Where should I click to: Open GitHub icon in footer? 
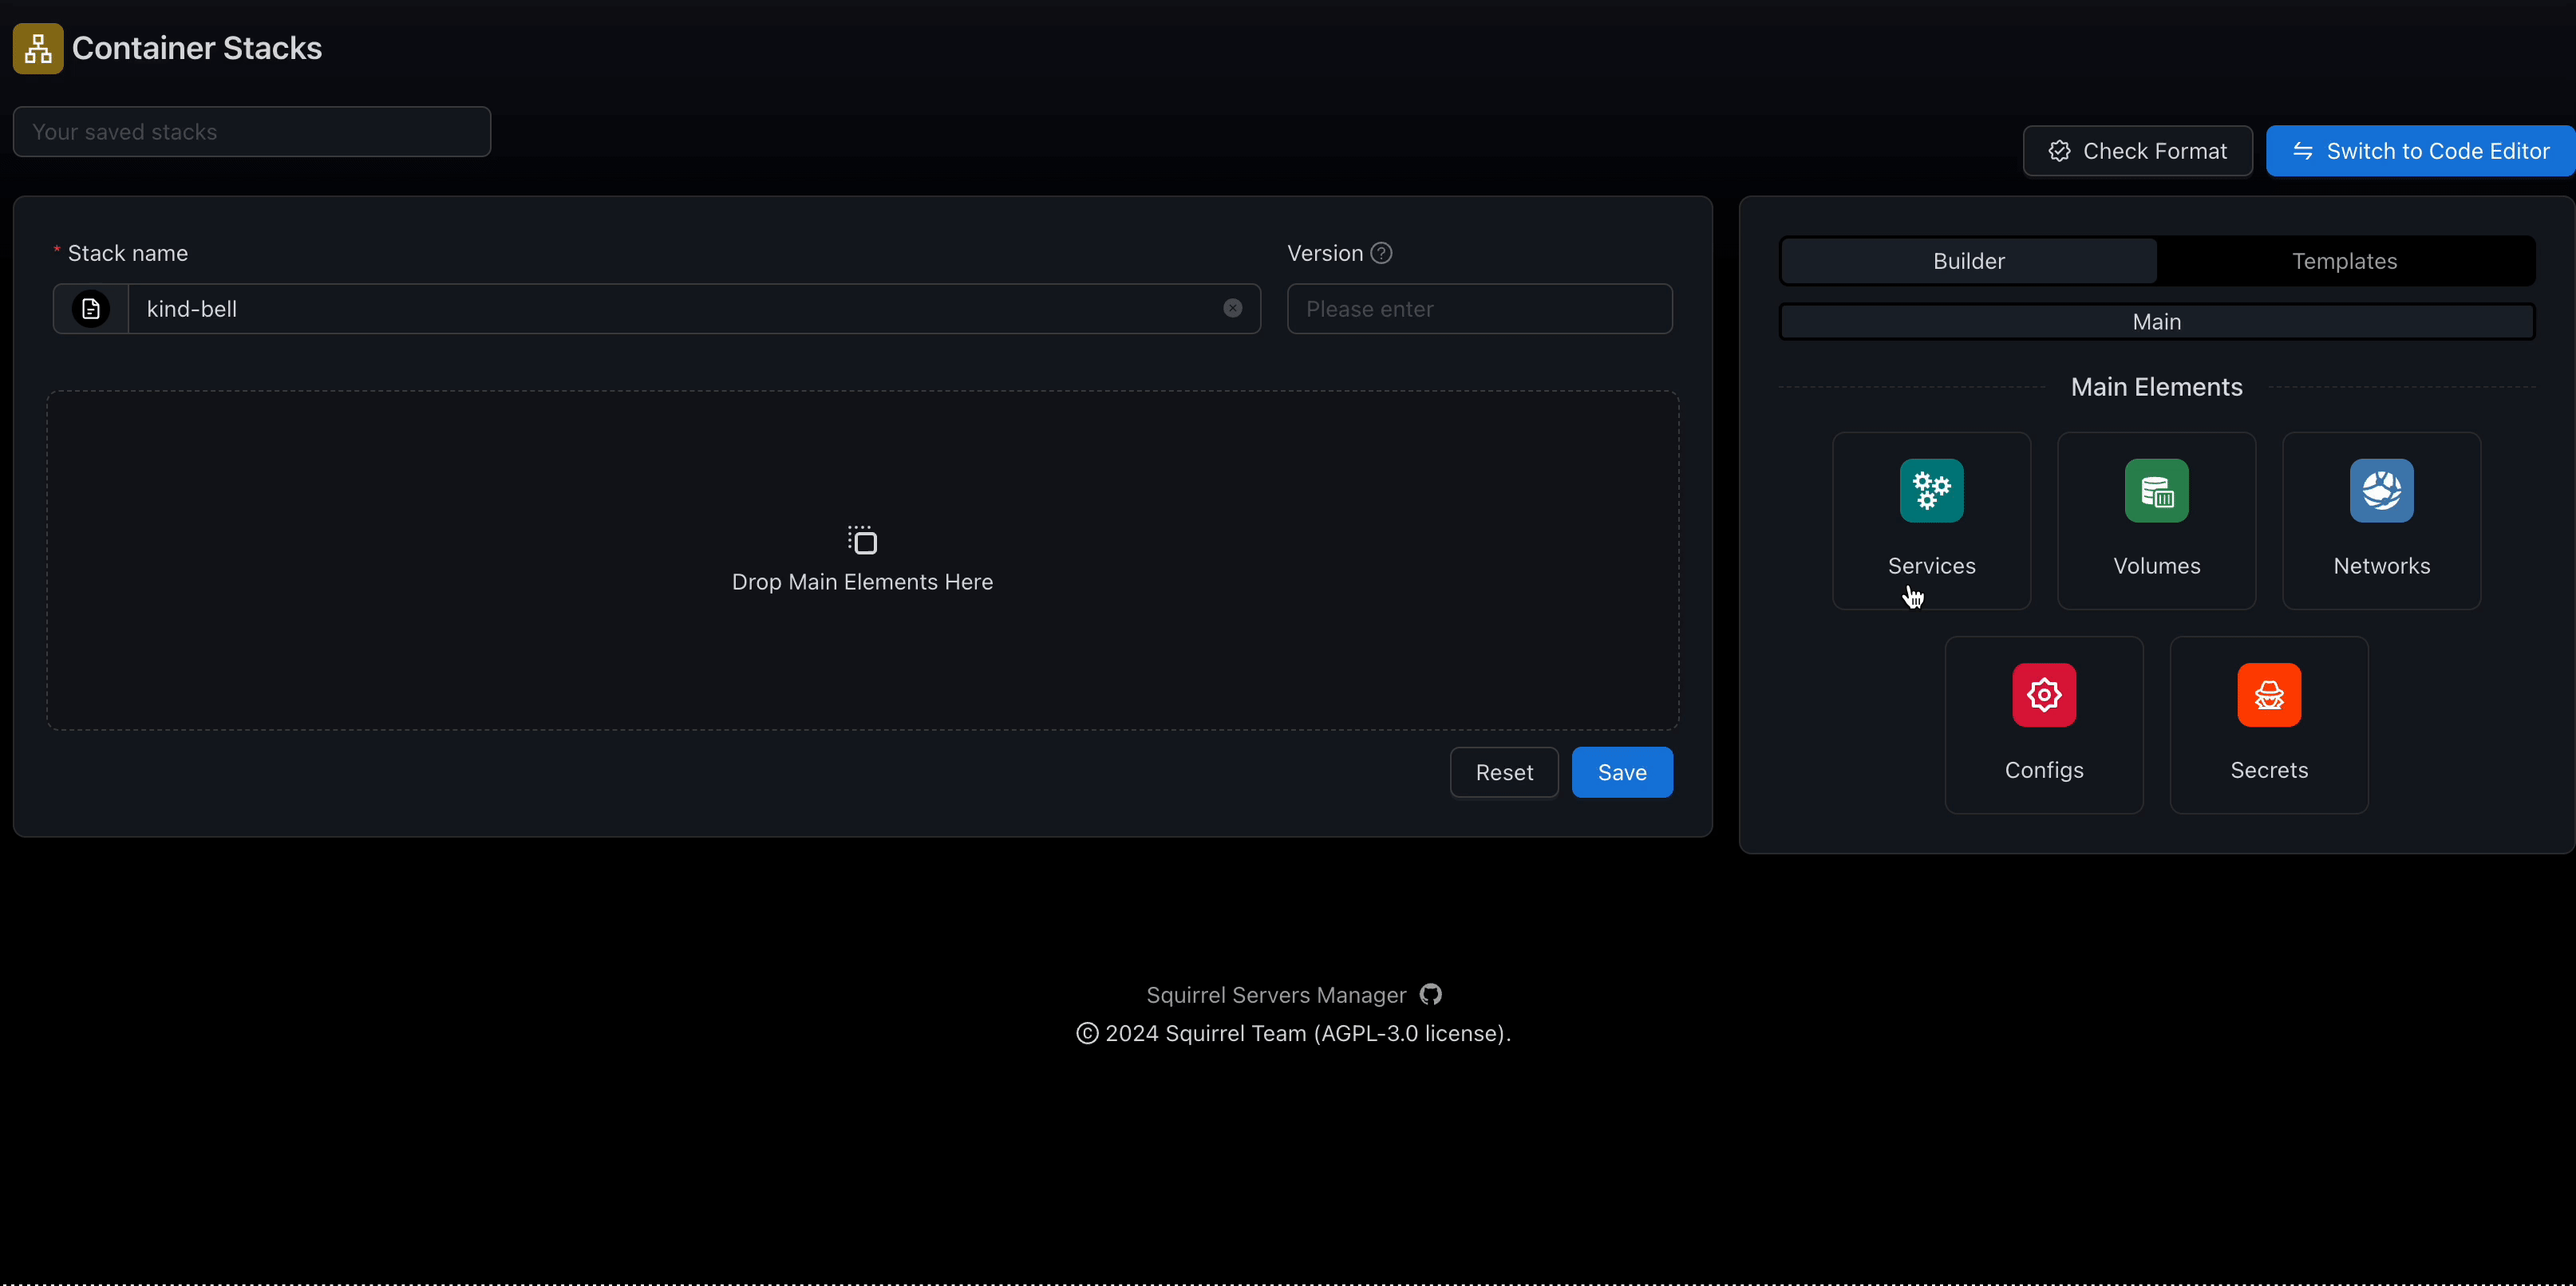[1431, 994]
